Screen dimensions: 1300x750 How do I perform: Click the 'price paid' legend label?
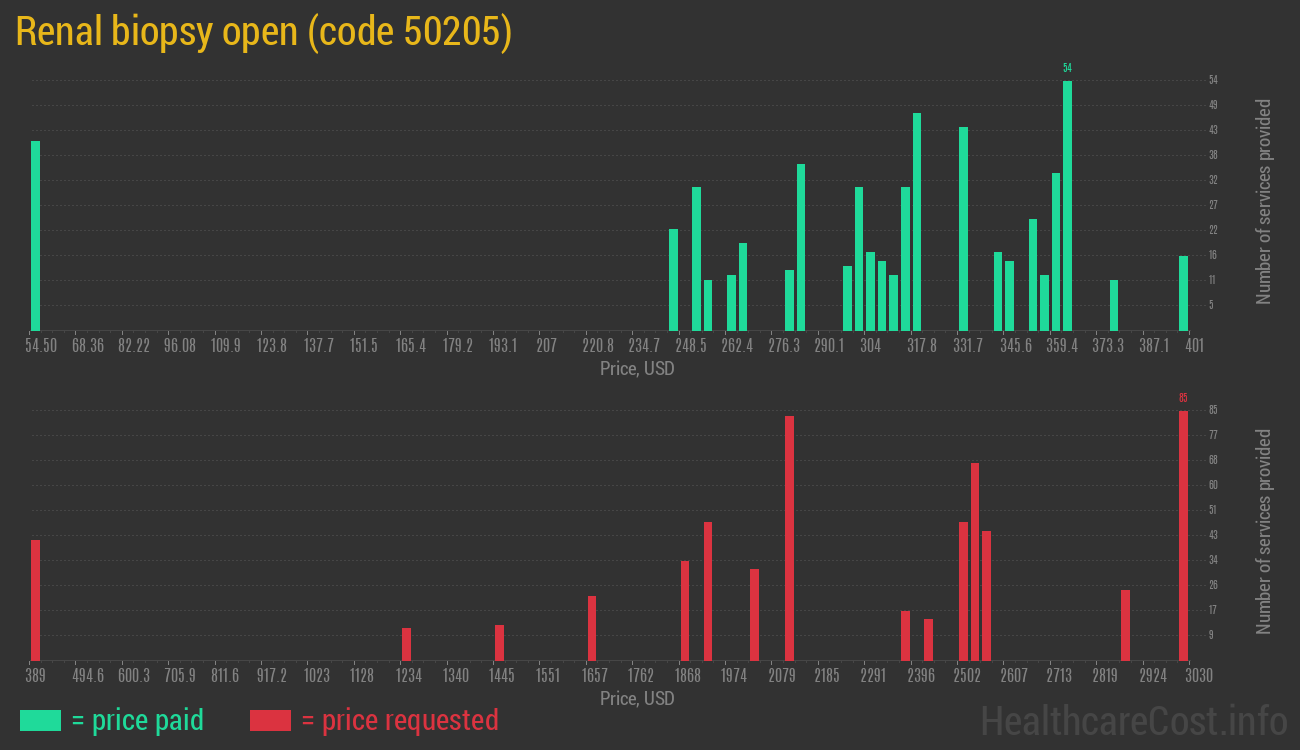click(138, 720)
